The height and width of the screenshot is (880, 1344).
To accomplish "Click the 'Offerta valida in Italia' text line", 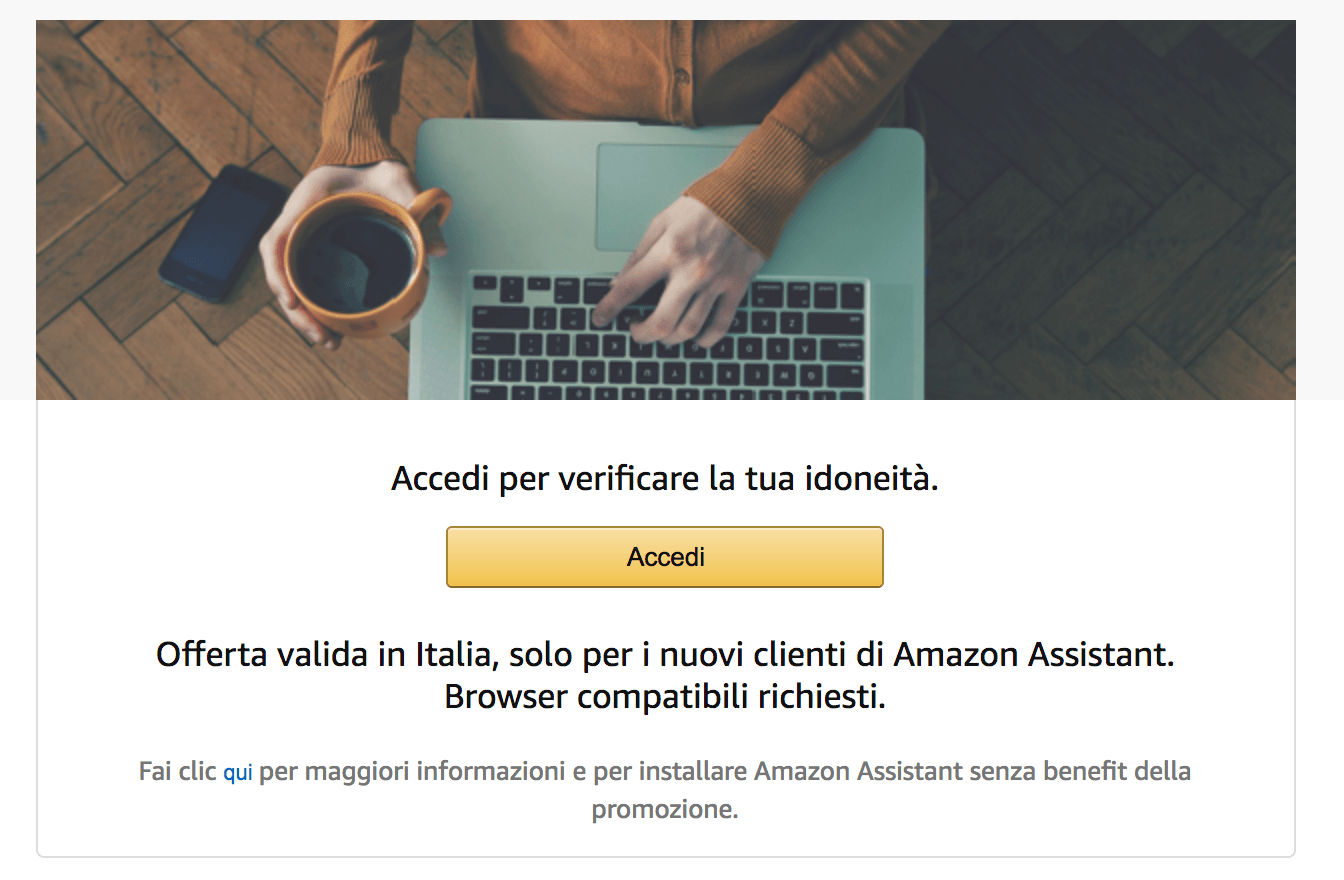I will tap(665, 655).
